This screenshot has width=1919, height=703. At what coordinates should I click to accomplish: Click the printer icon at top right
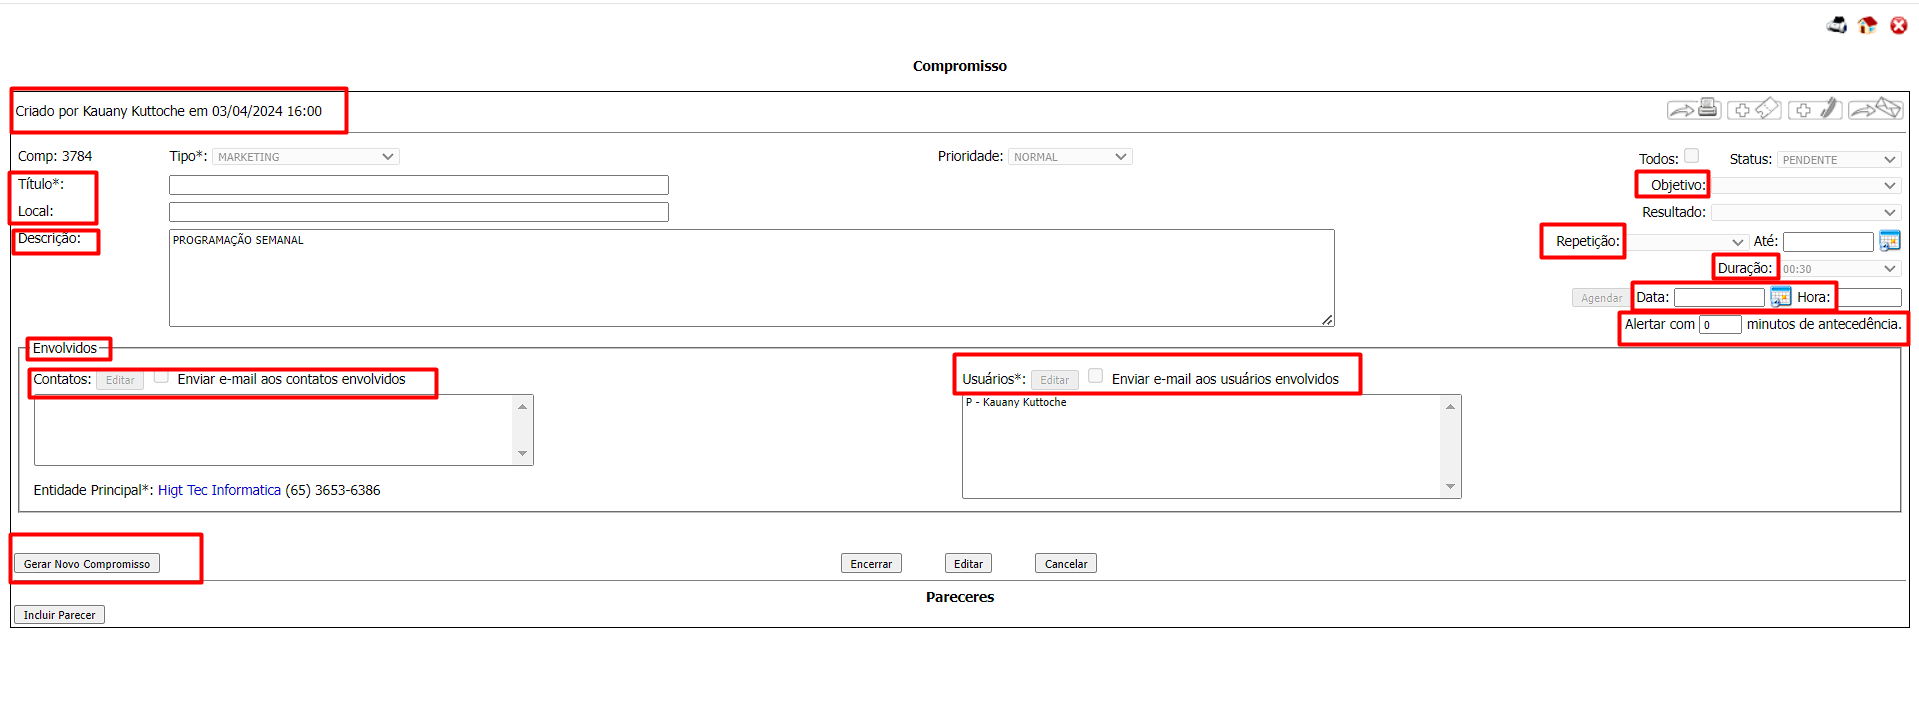[1836, 25]
